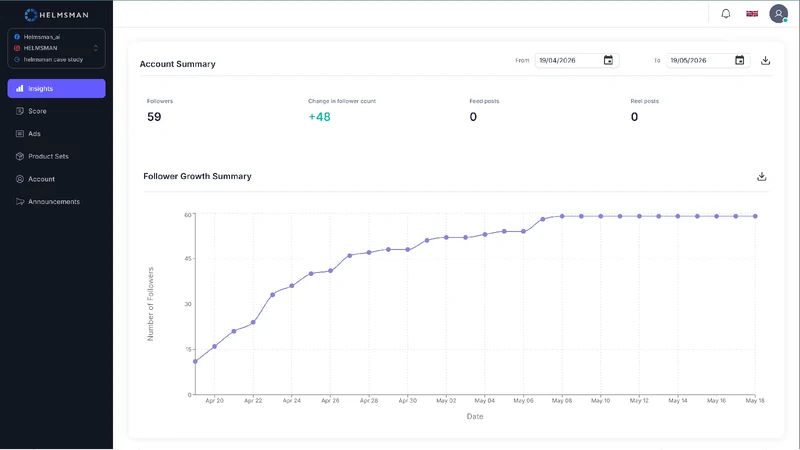This screenshot has width=800, height=450.
Task: Open the To date calendar picker
Action: (739, 60)
